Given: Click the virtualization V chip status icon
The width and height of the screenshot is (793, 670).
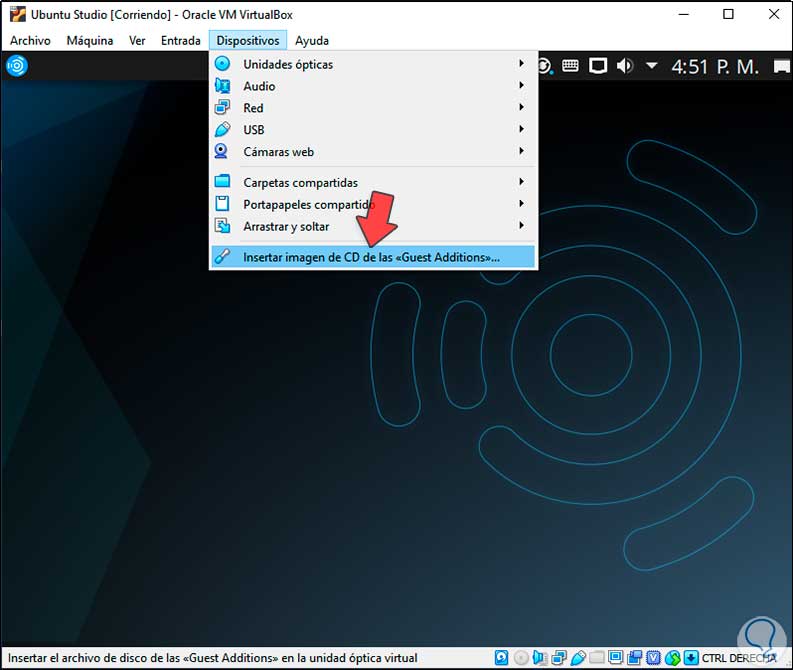Looking at the screenshot, I should 653,657.
